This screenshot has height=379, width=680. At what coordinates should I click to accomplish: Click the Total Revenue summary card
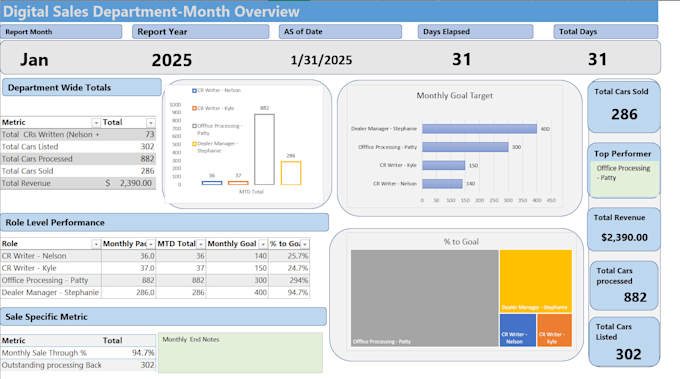(624, 229)
